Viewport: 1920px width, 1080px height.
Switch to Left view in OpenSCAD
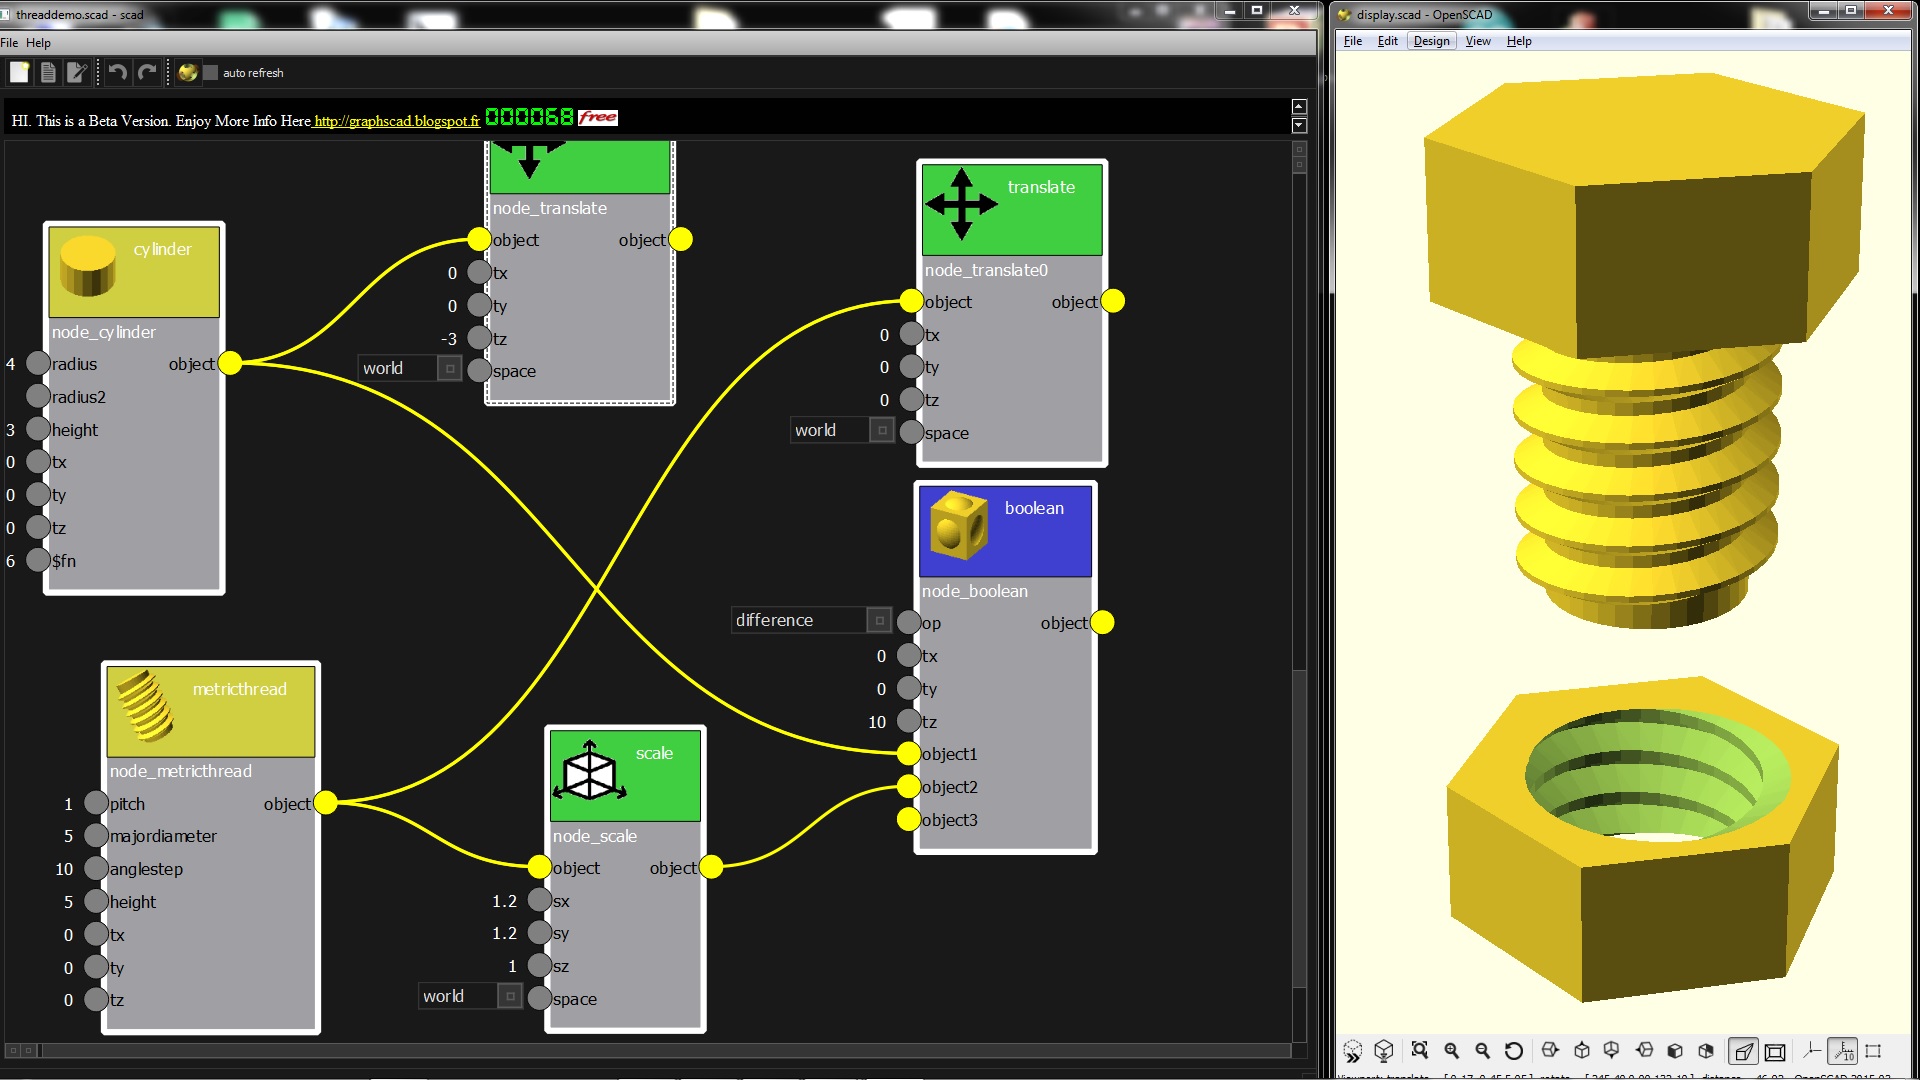click(1644, 1050)
